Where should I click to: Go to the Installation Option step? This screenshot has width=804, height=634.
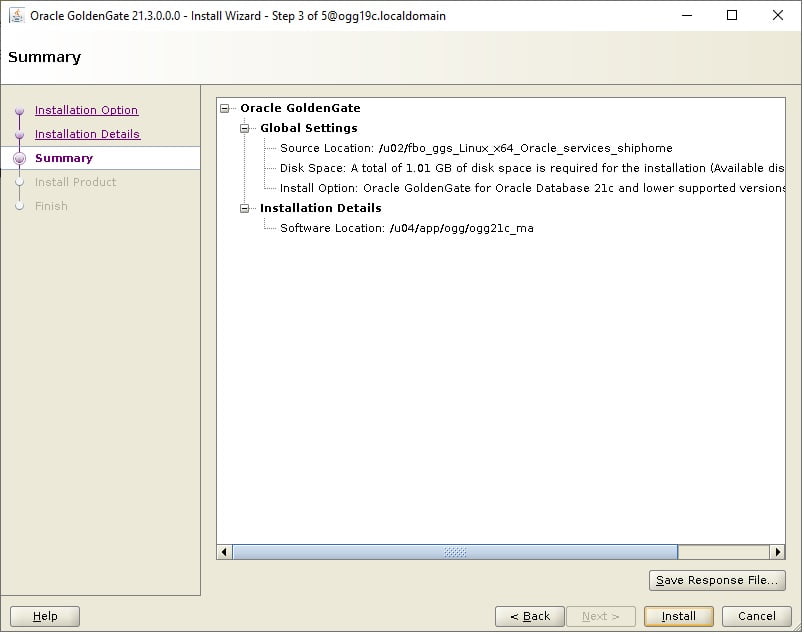click(x=86, y=110)
